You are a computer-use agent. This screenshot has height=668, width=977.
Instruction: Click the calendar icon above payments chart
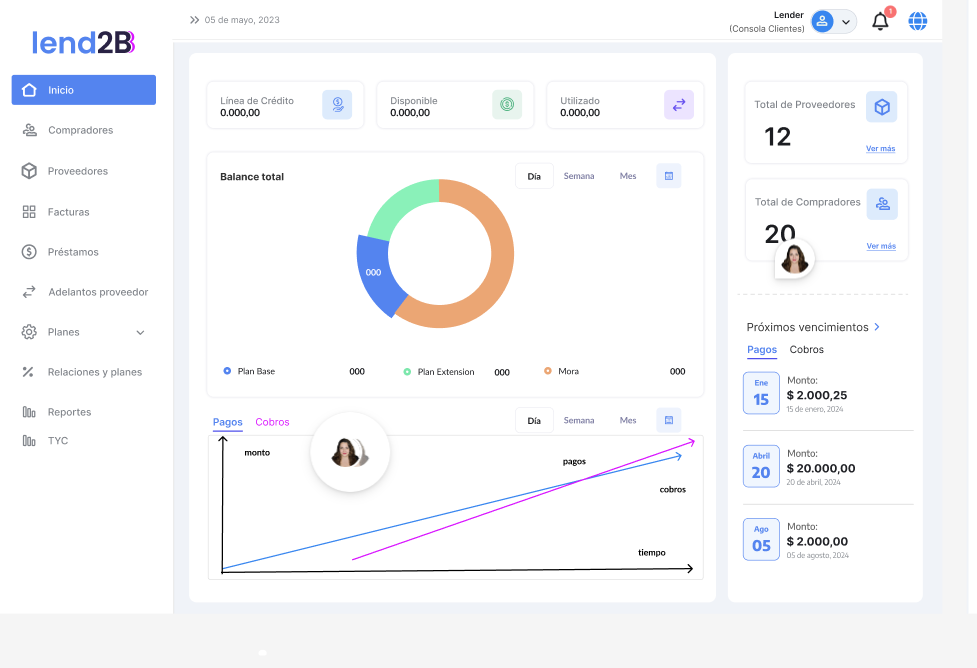668,420
